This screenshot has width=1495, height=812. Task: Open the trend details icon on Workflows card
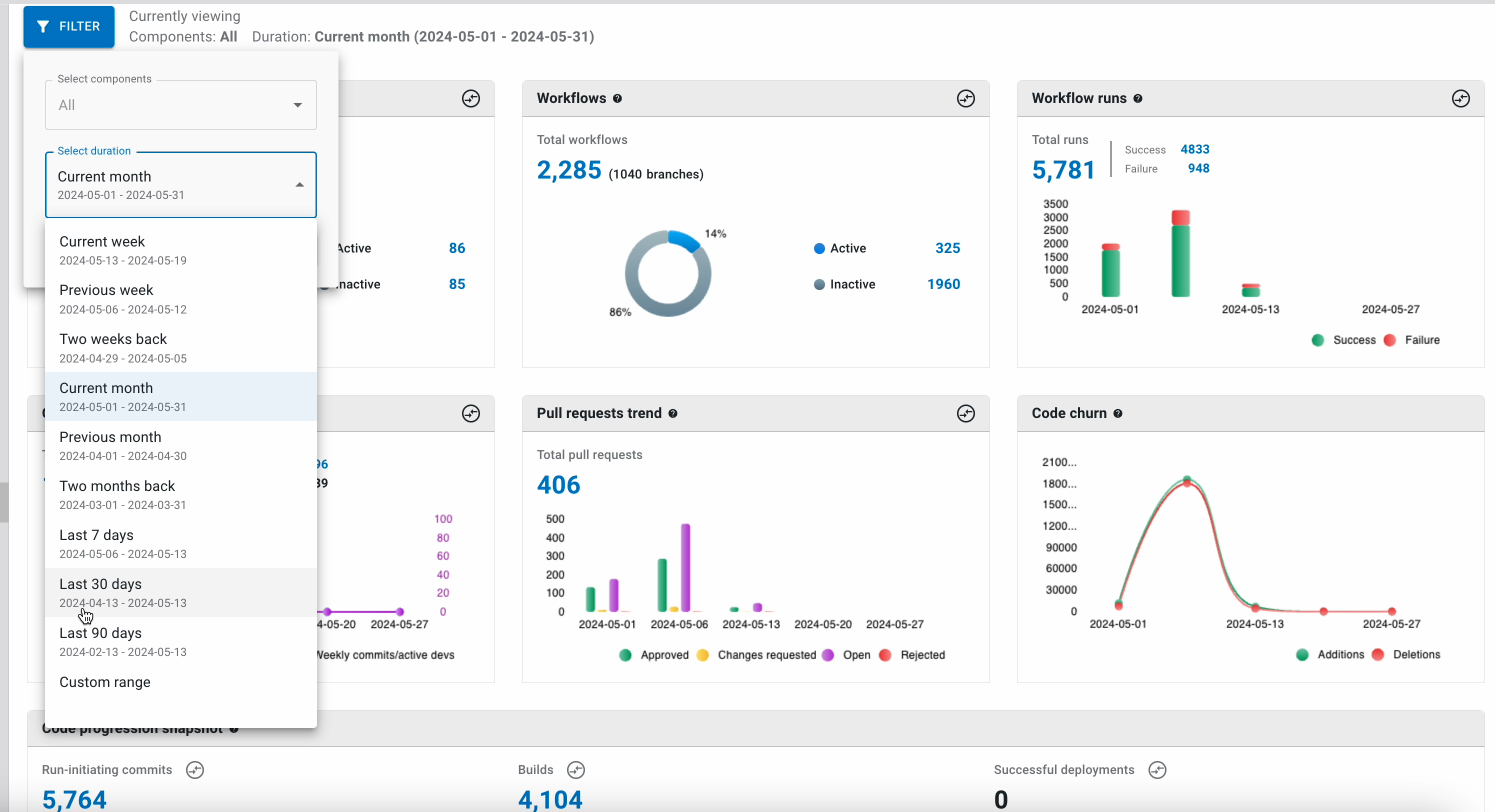click(966, 98)
